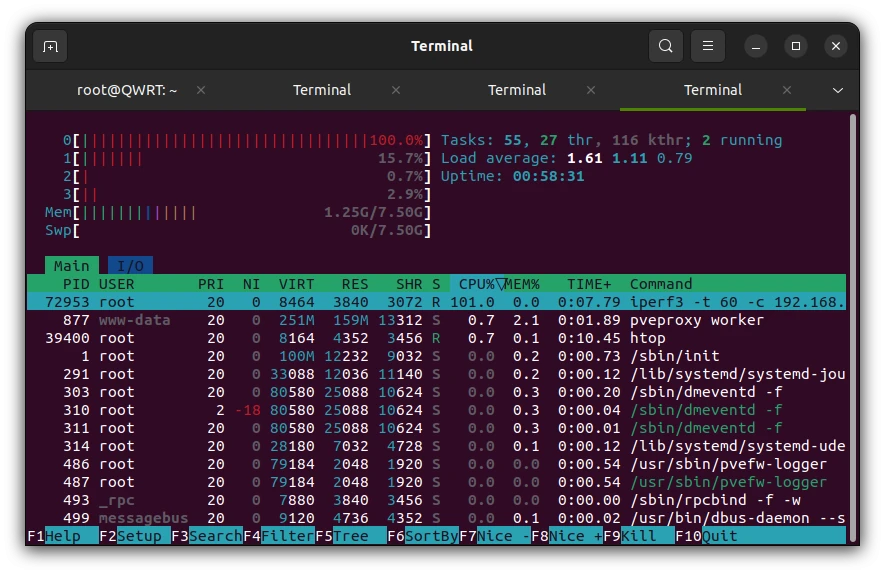
Task: Close the root@QWRT tab
Action: coord(201,90)
